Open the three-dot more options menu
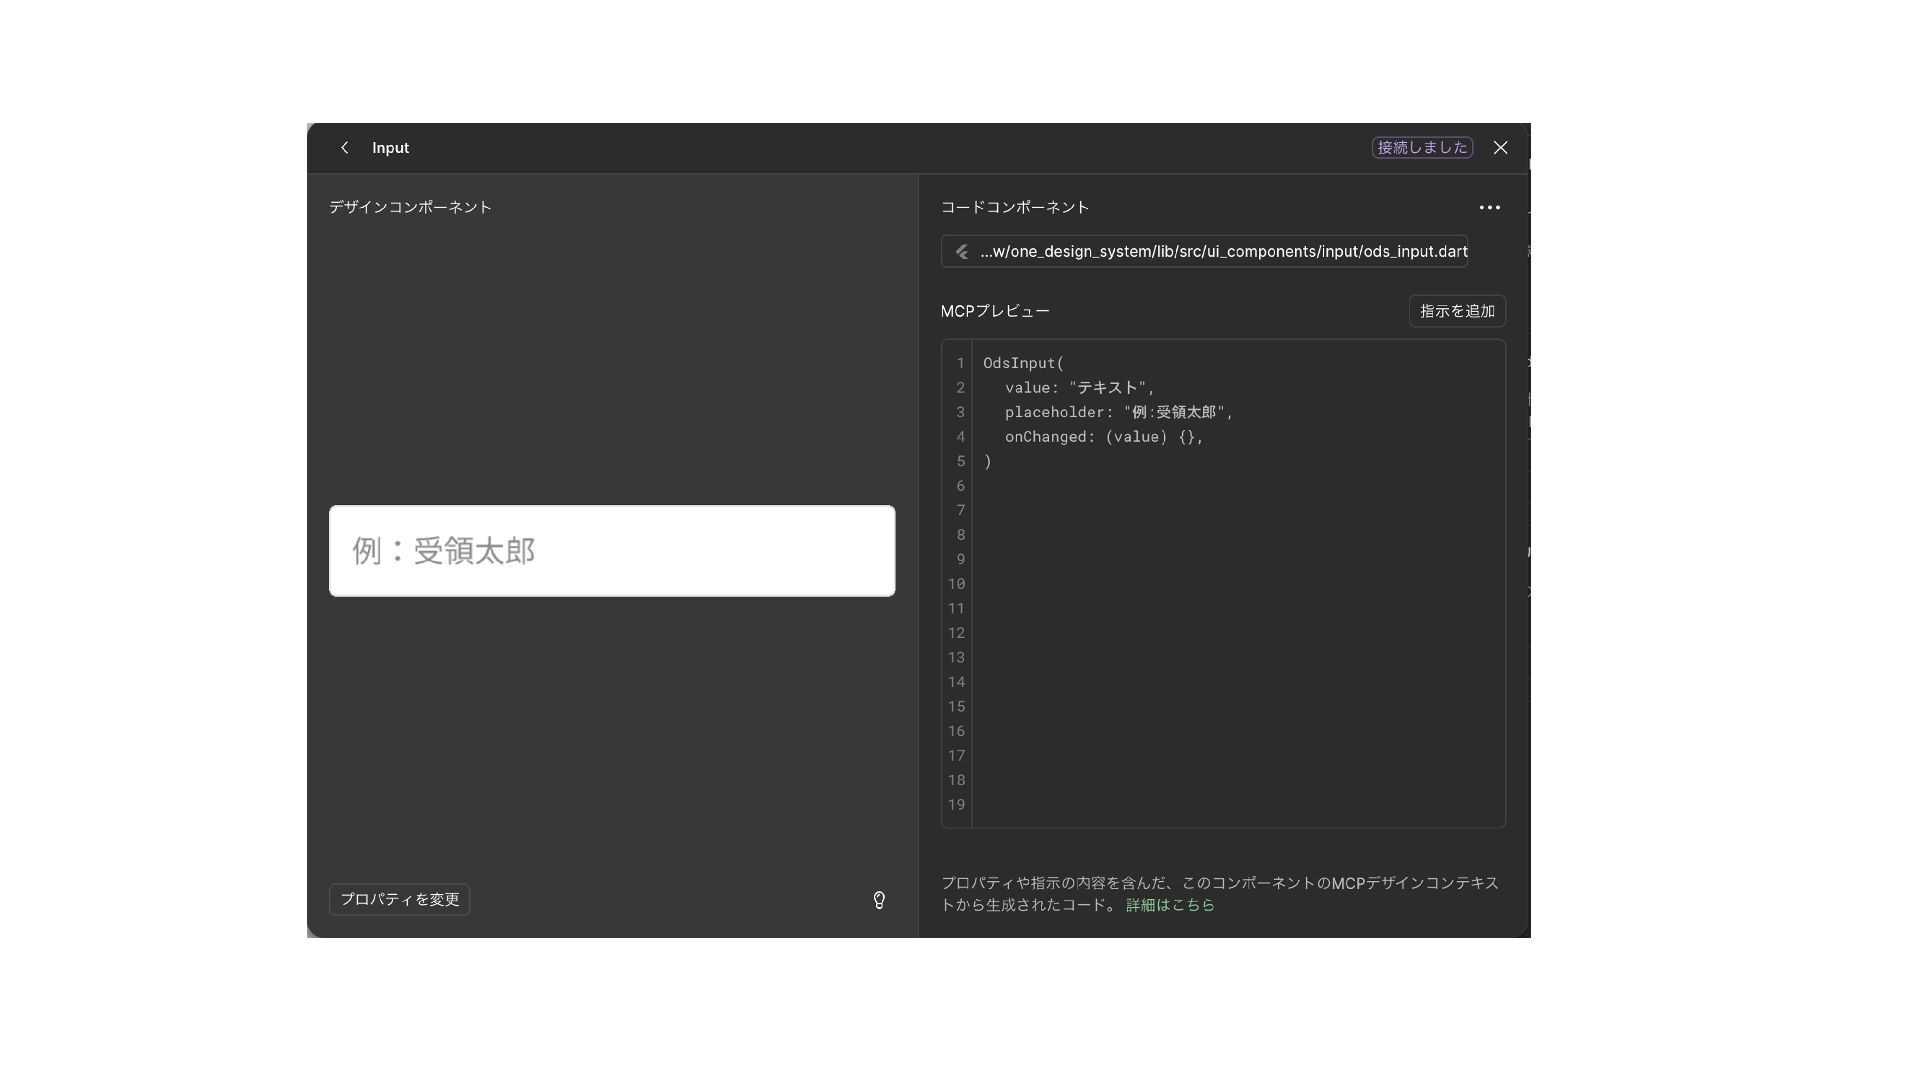The width and height of the screenshot is (1920, 1080). [1489, 208]
